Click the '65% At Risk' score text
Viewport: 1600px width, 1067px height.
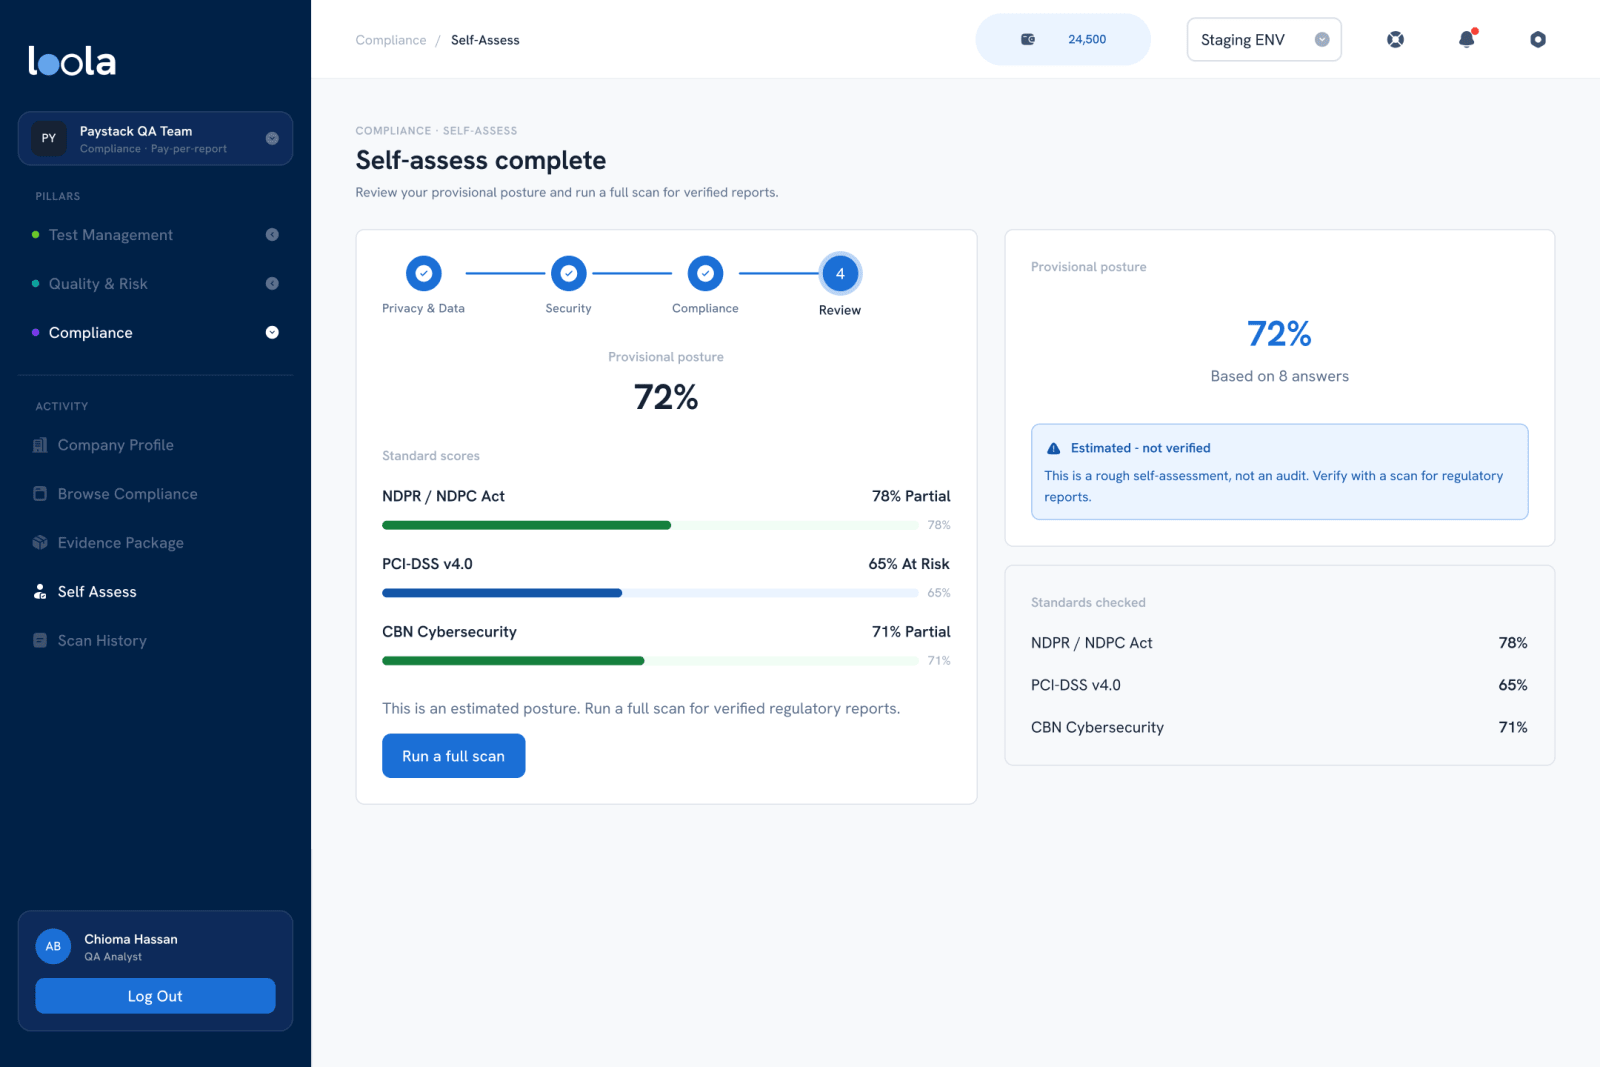coord(909,564)
